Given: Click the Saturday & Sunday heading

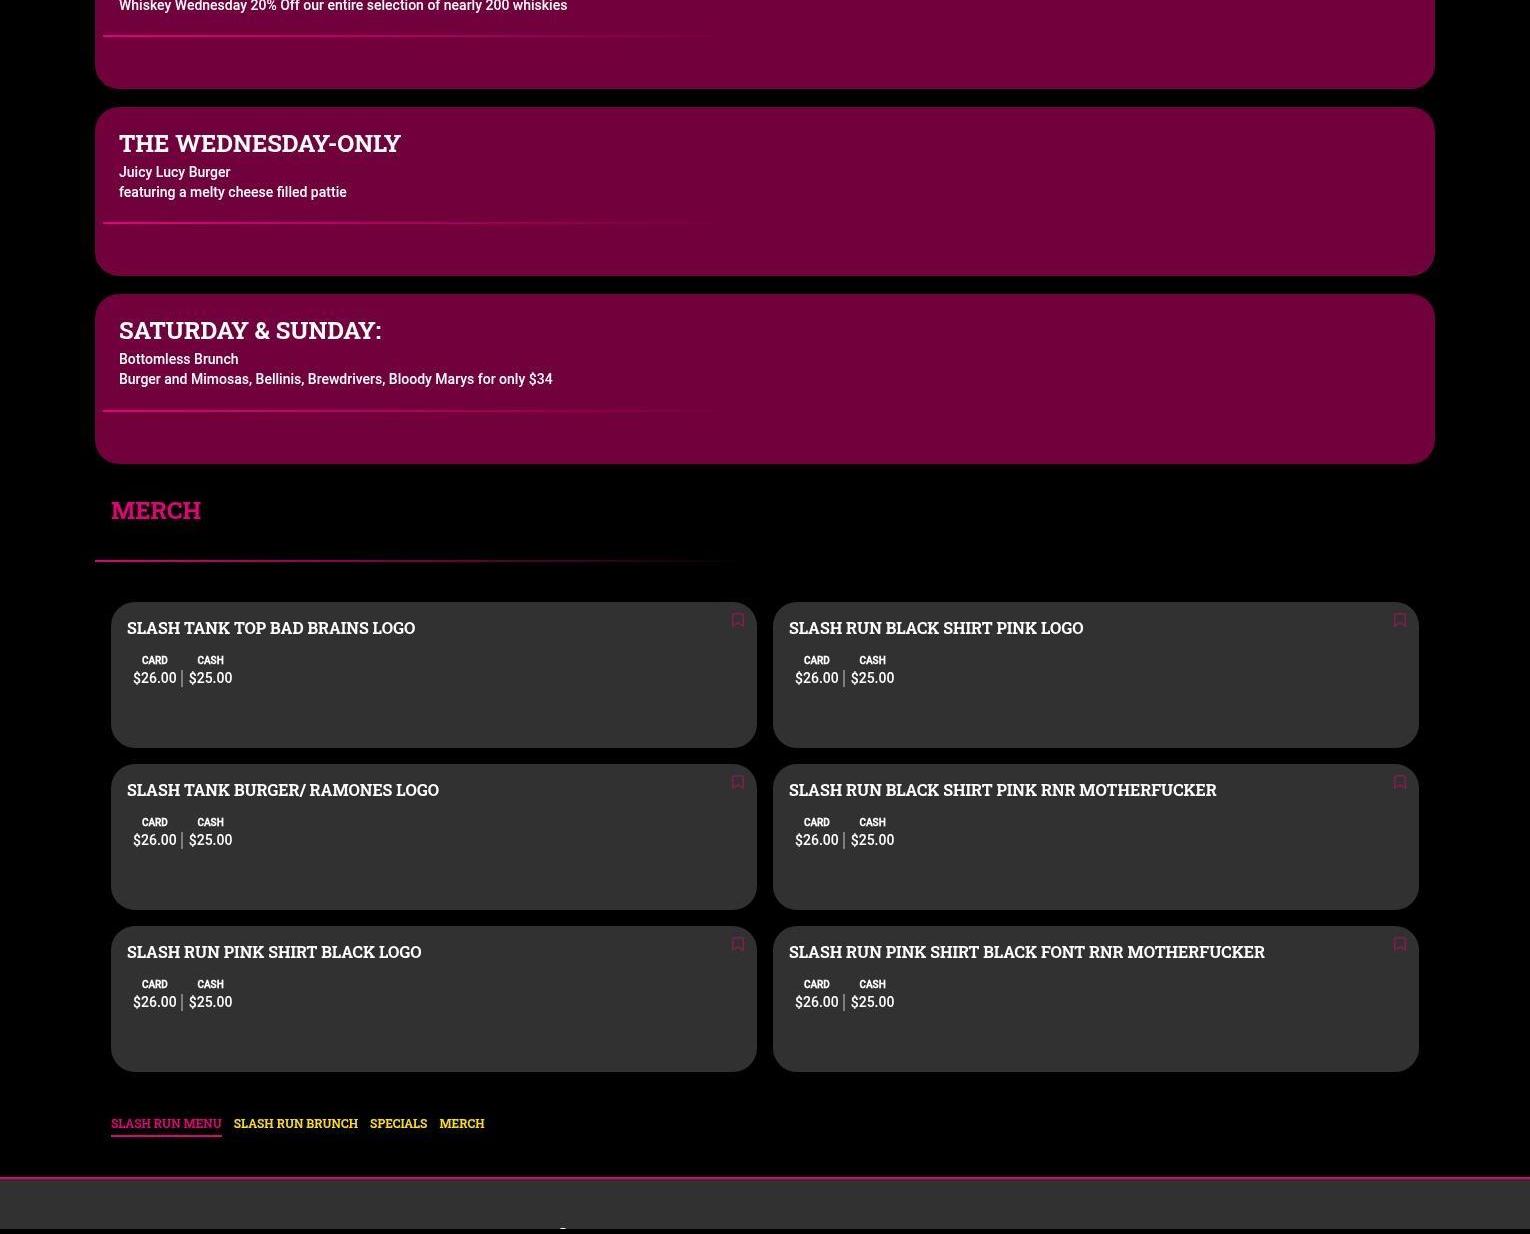Looking at the screenshot, I should click(250, 330).
